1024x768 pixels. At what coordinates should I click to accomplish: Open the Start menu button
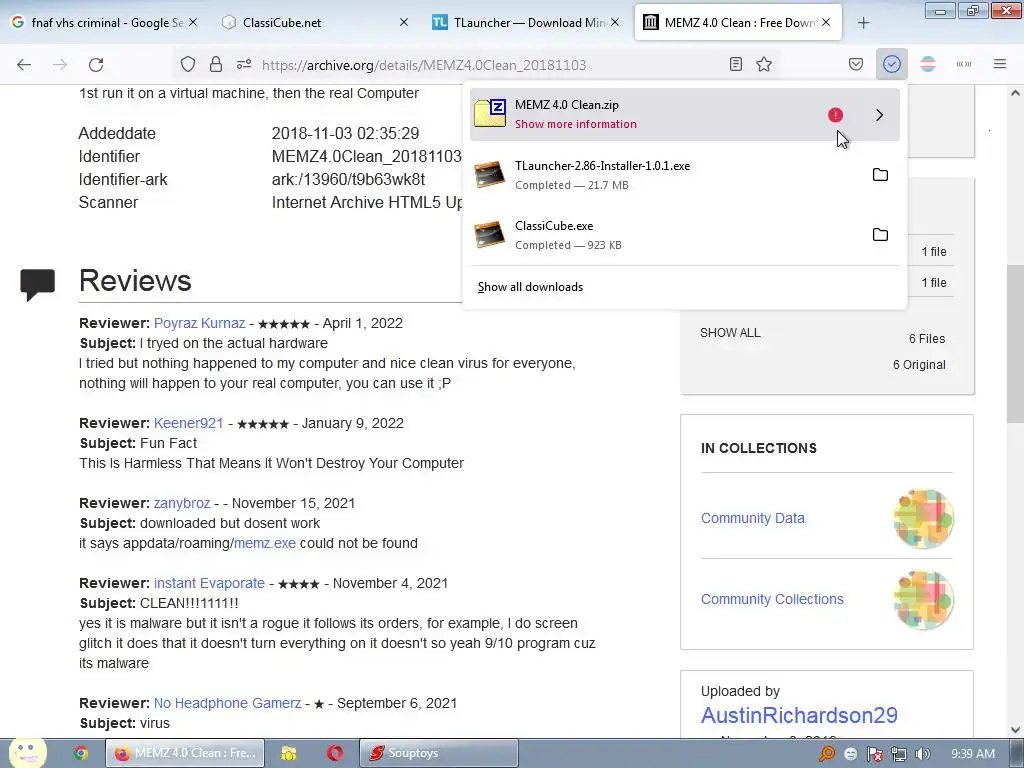(27, 753)
